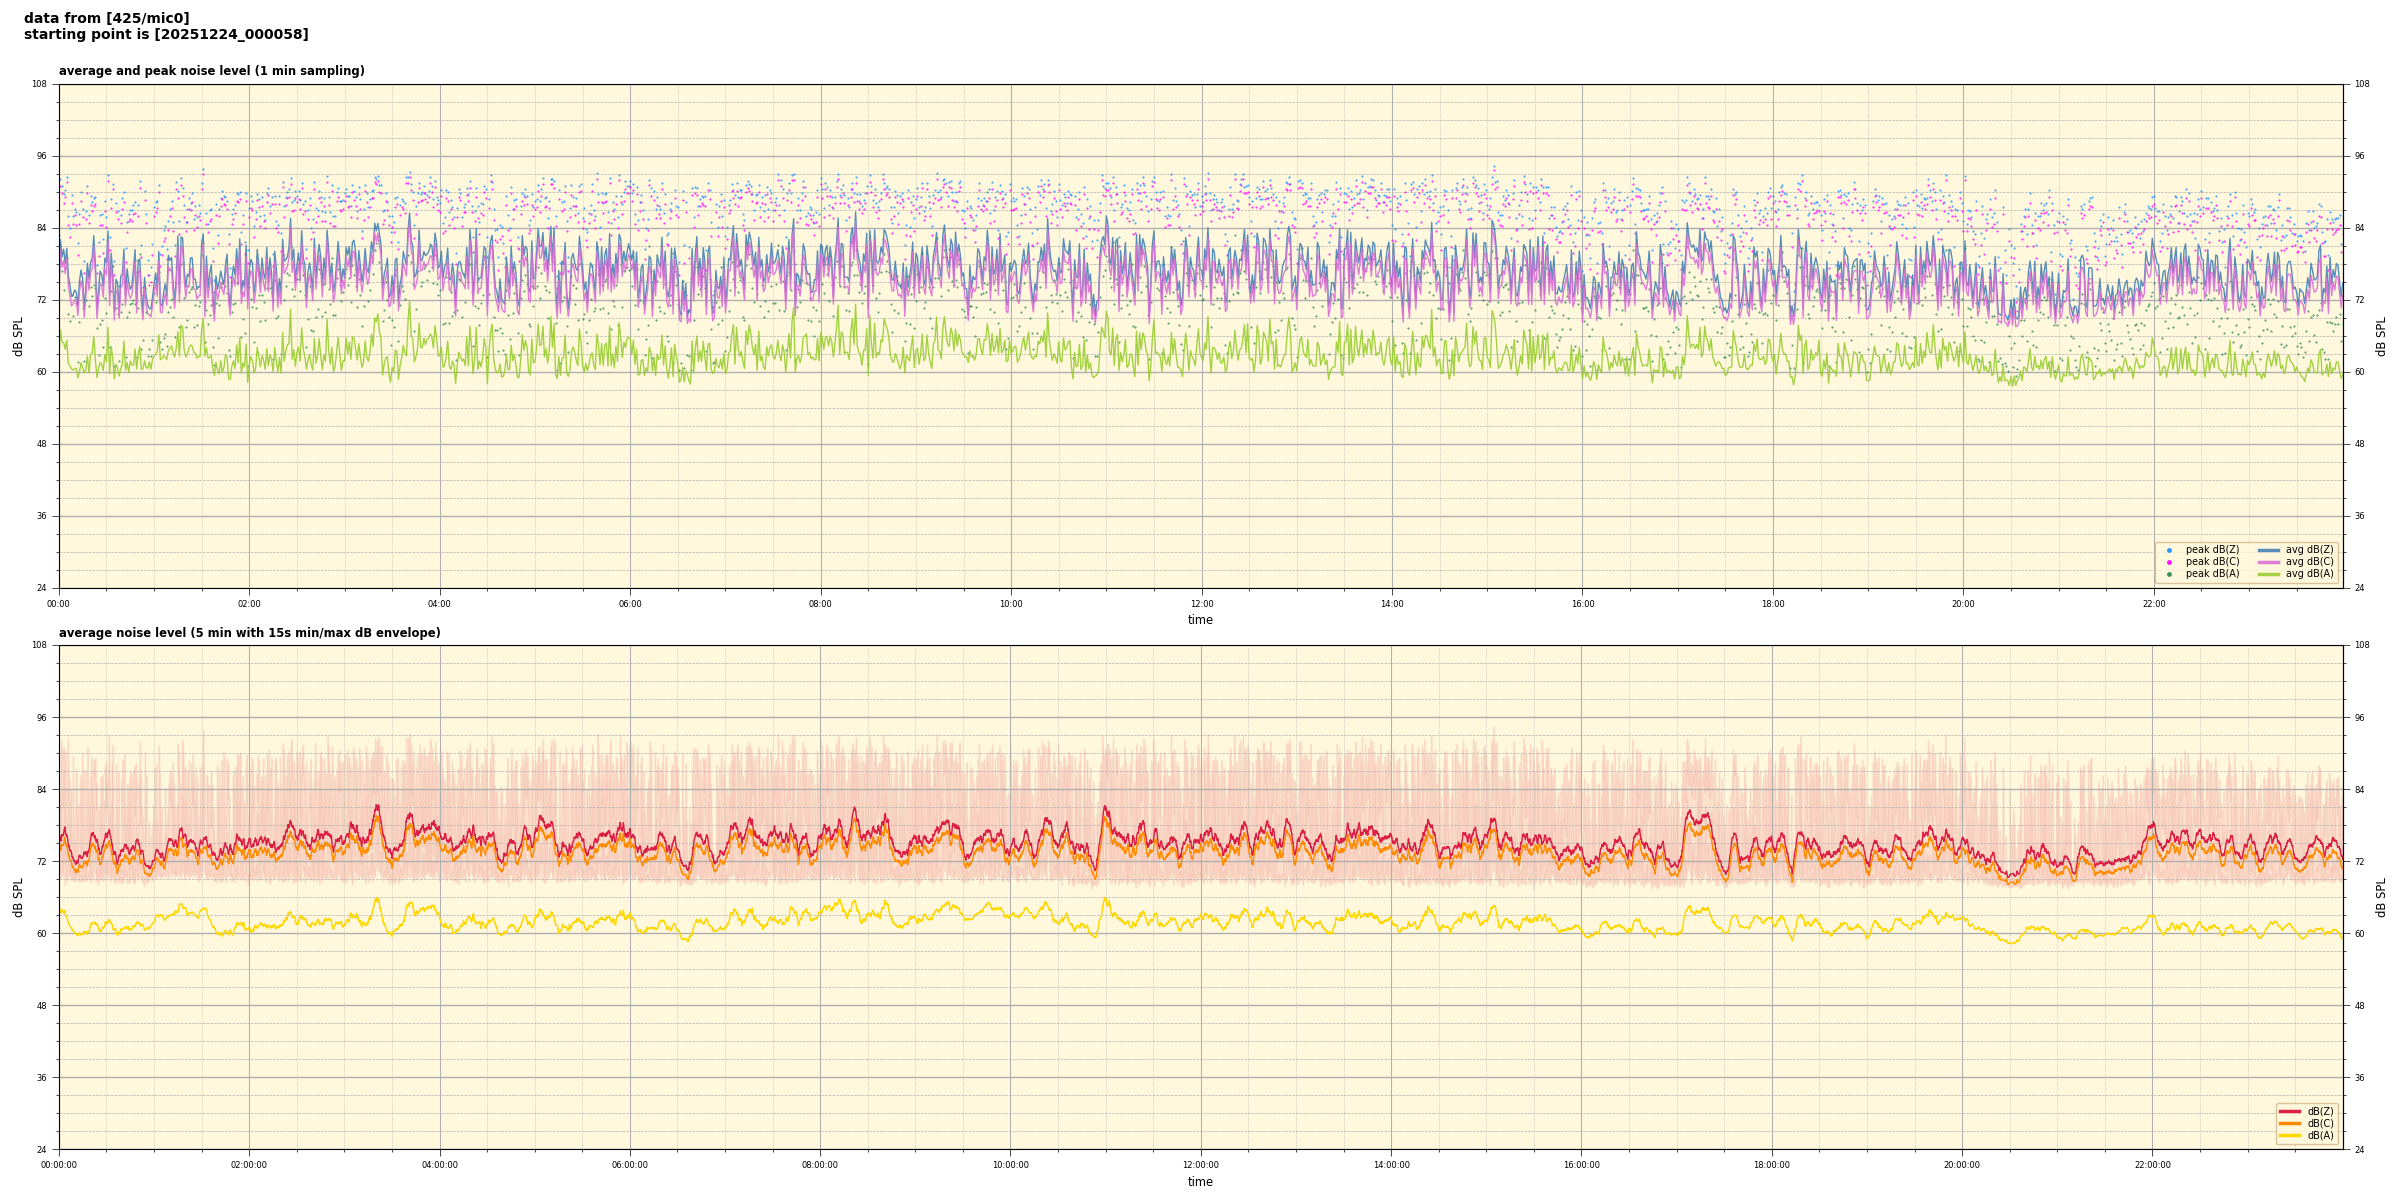Click the 22:00:00 tick label on lower chart
The height and width of the screenshot is (1200, 2400).
tap(2153, 1165)
